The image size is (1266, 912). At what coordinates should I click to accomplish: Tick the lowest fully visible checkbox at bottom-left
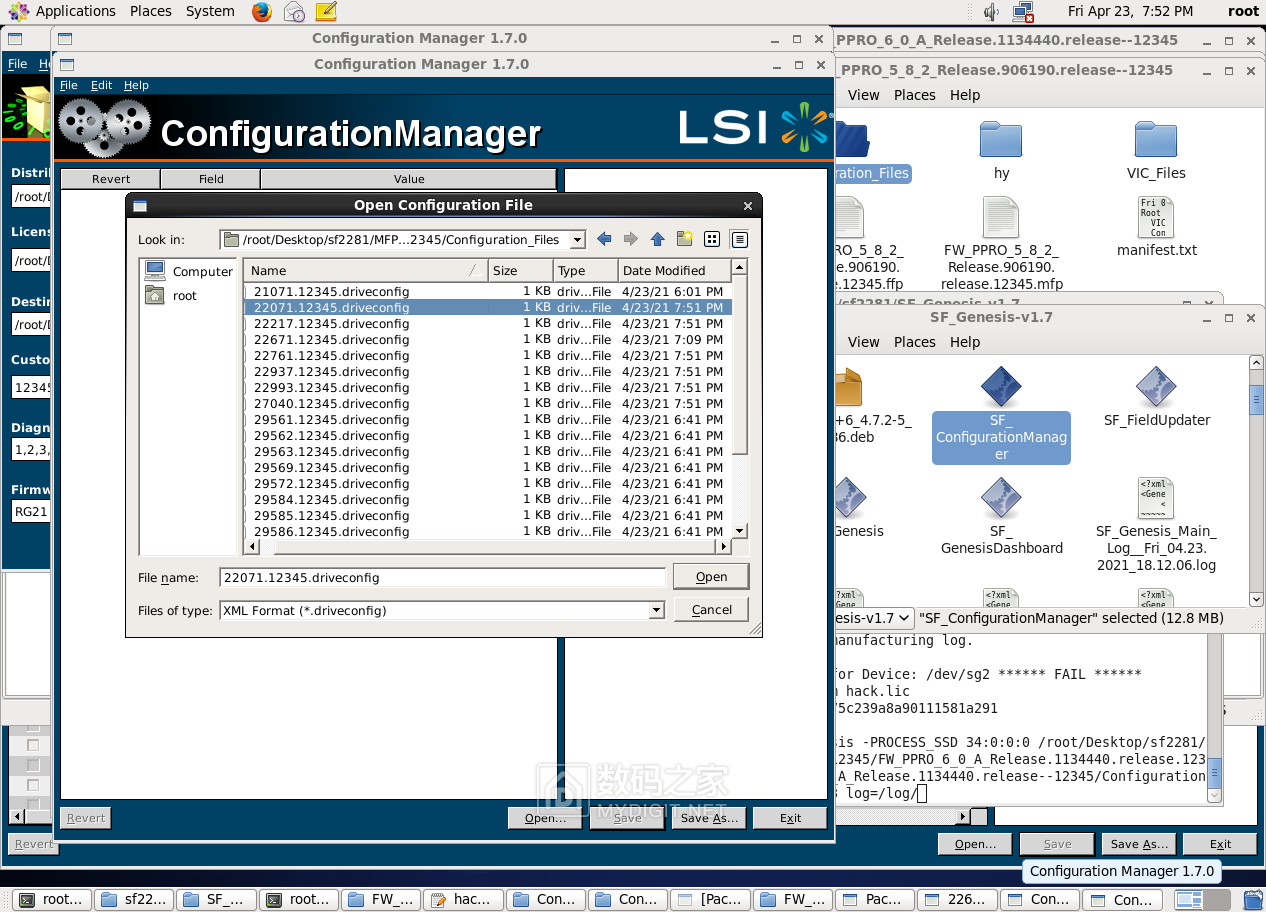(x=33, y=784)
